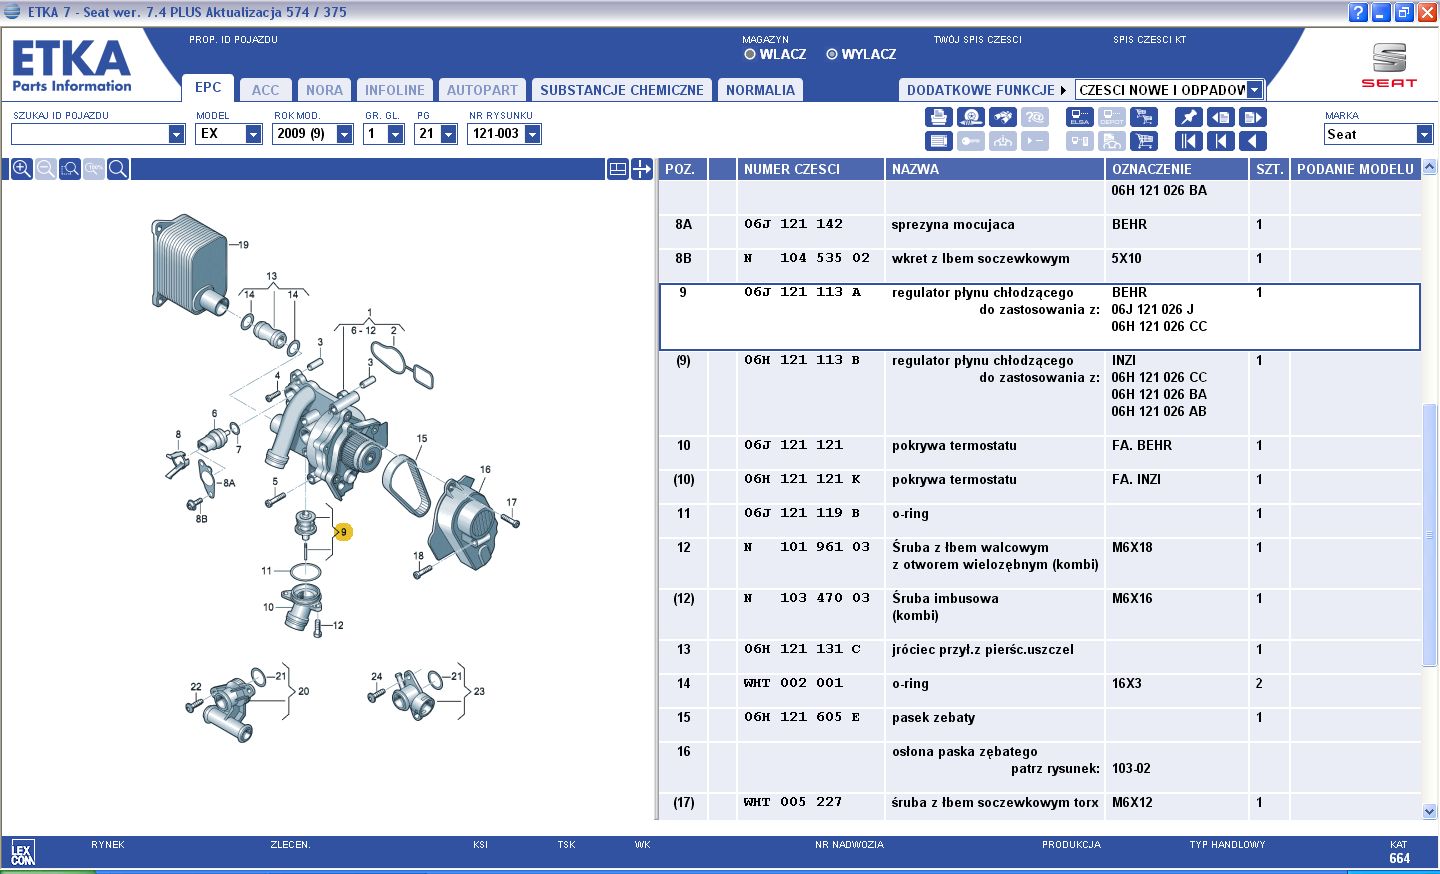Click the plain back arrow icon
This screenshot has height=874, width=1440.
pyautogui.click(x=1253, y=141)
